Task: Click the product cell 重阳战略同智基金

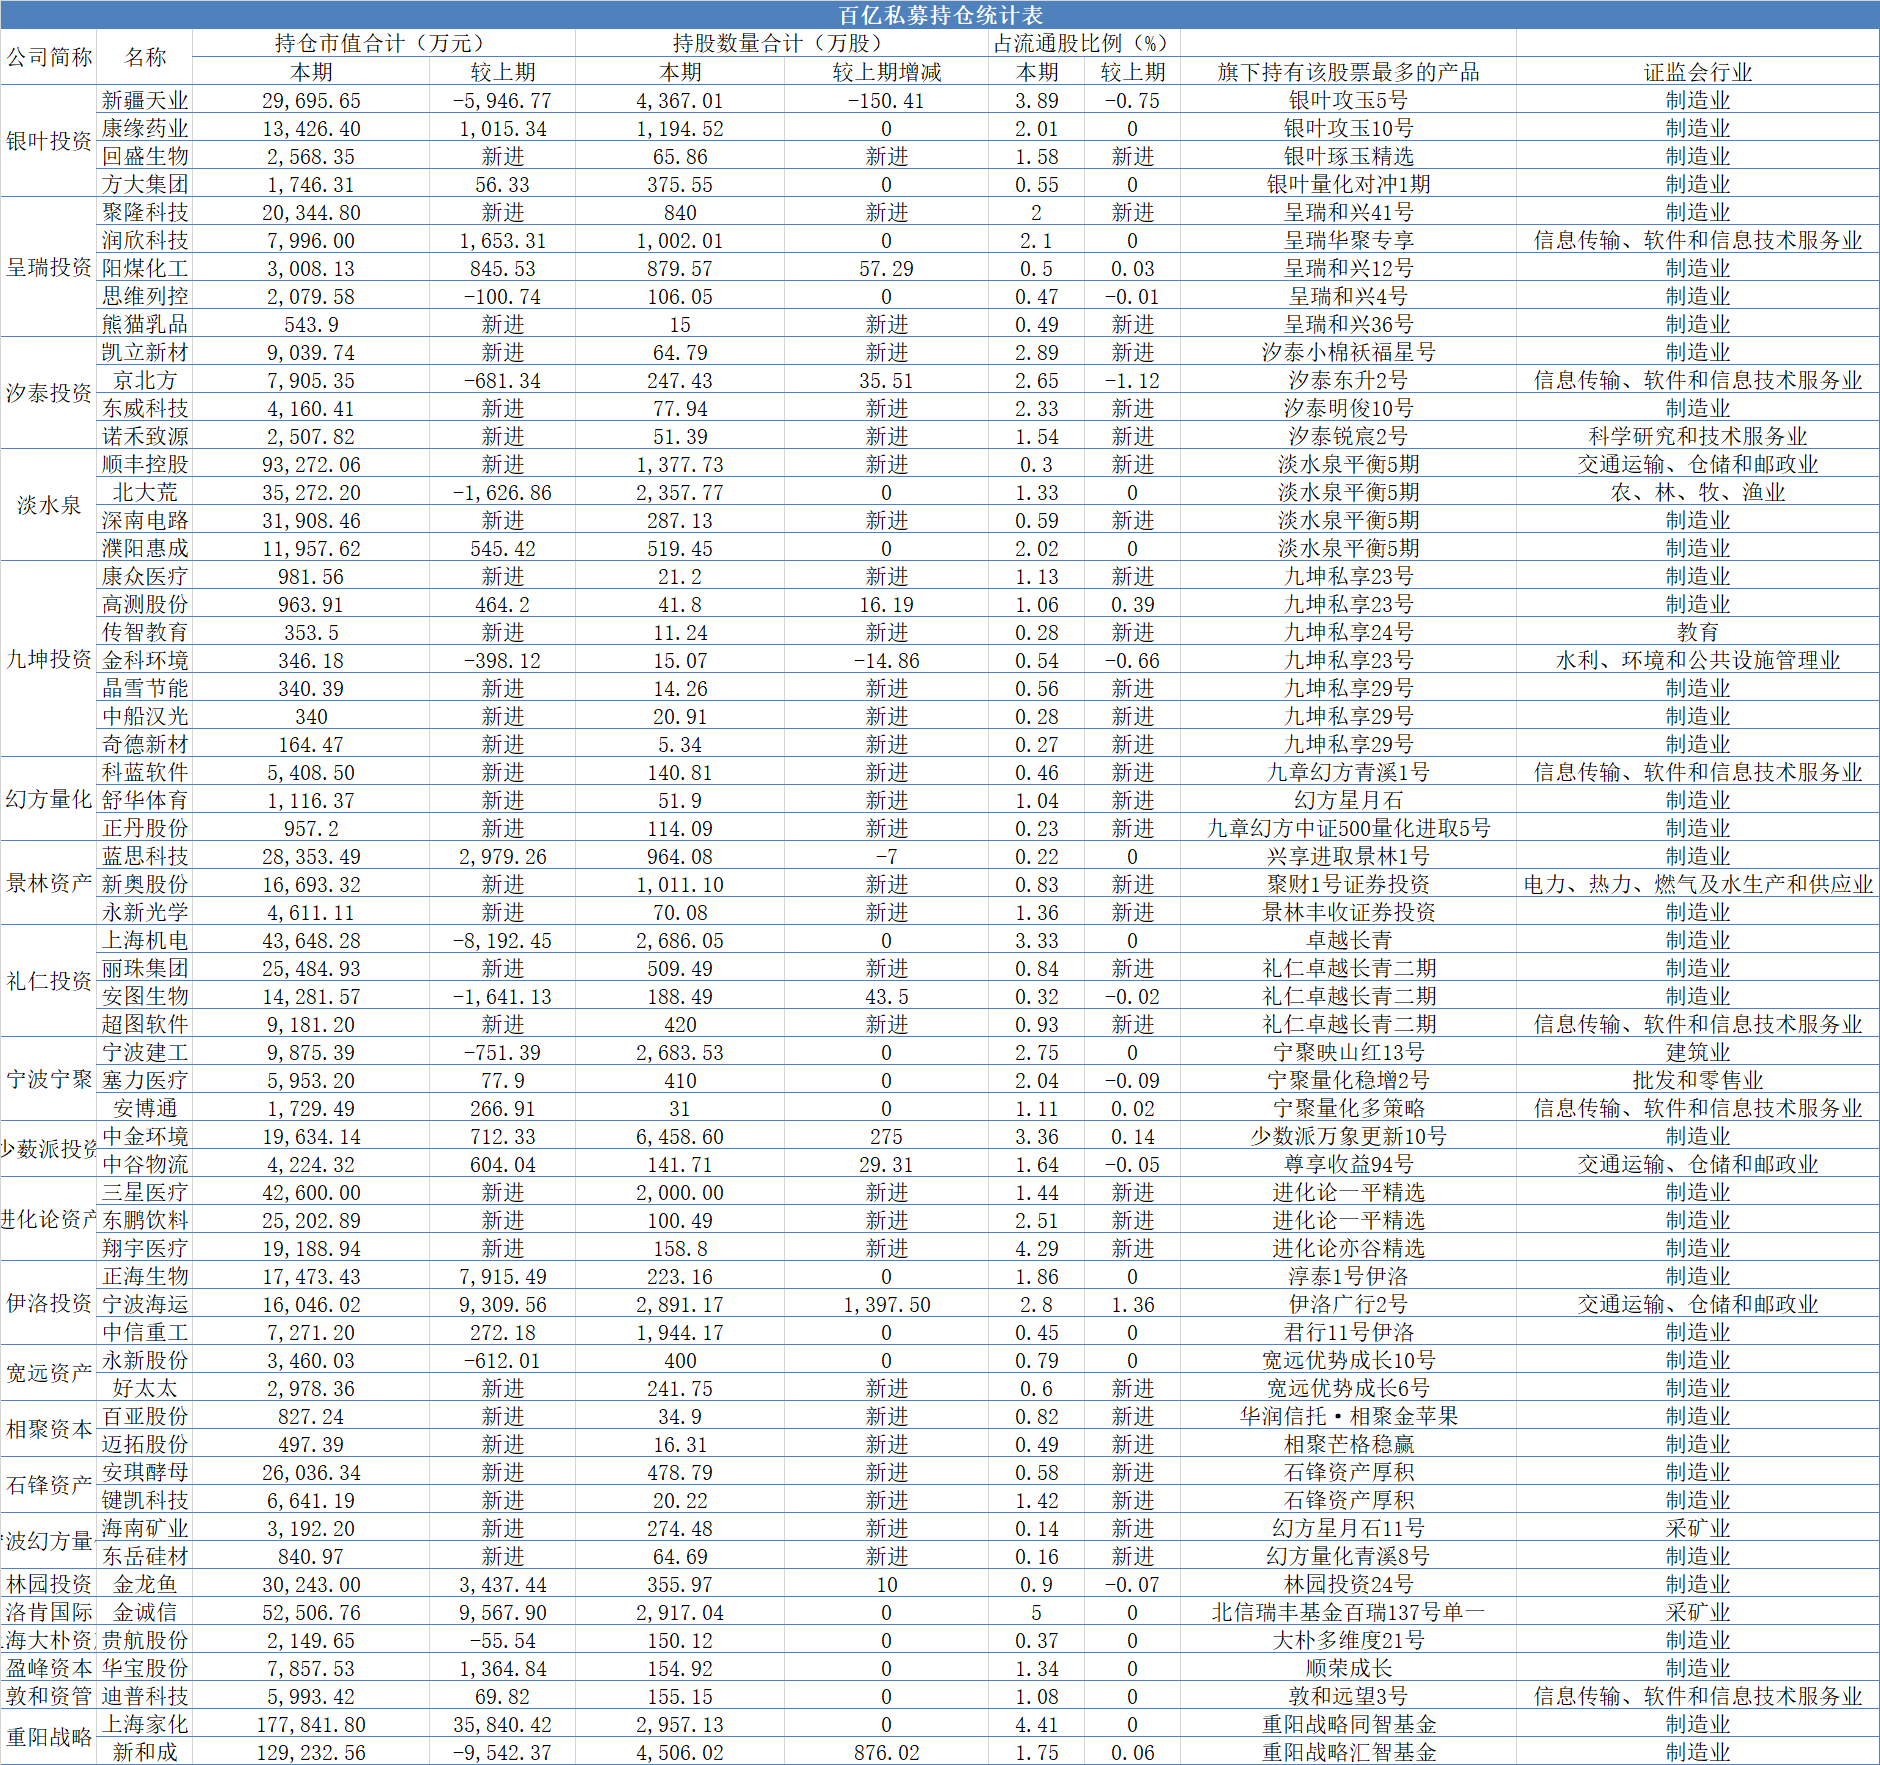Action: 1348,1724
